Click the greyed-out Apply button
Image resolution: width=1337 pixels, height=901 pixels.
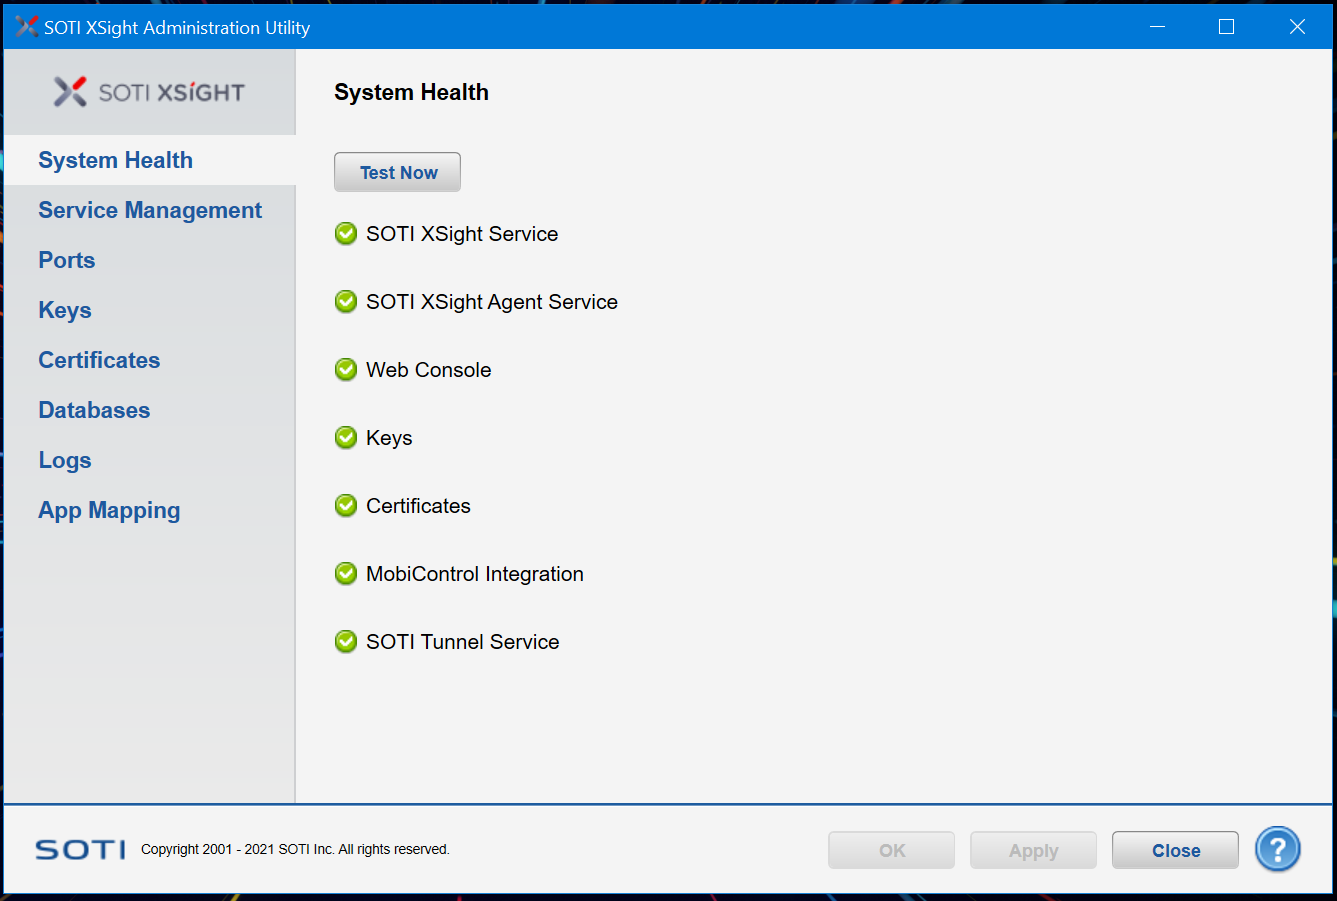(1033, 850)
